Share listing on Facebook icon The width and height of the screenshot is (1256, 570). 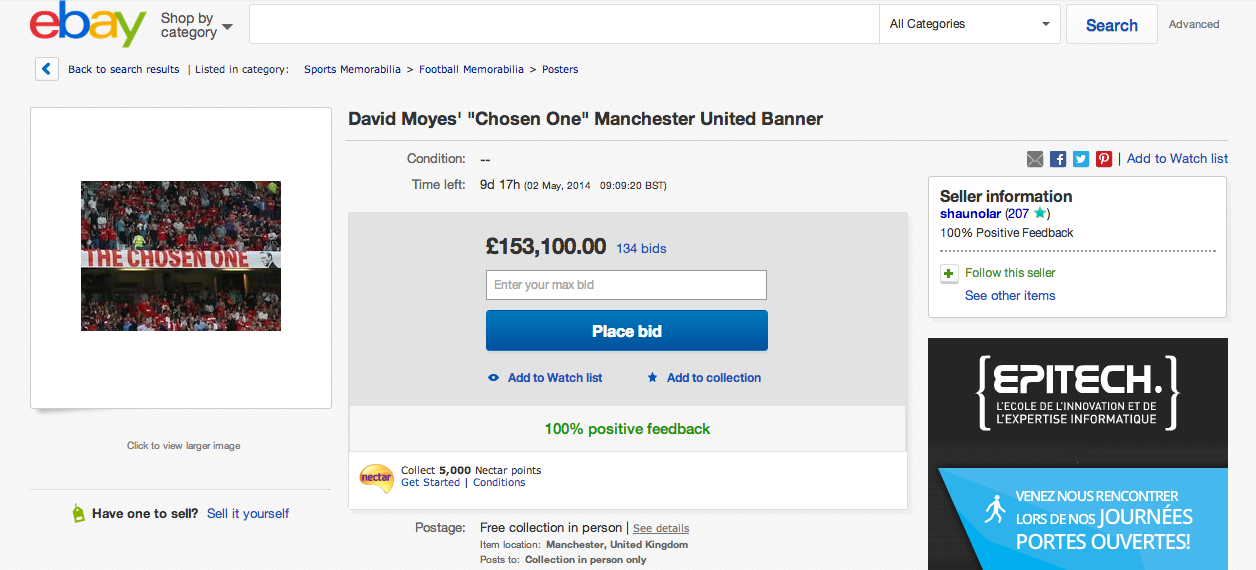tap(1058, 159)
